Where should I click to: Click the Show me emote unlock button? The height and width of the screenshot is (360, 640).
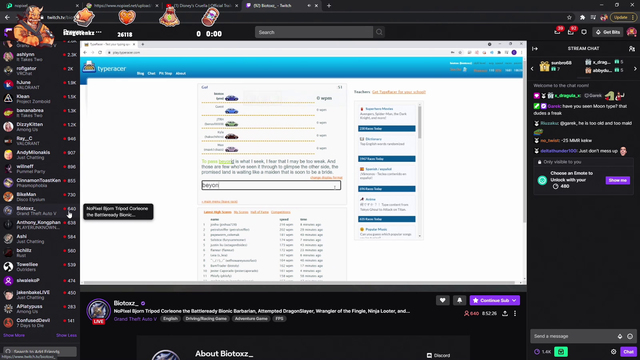617,180
